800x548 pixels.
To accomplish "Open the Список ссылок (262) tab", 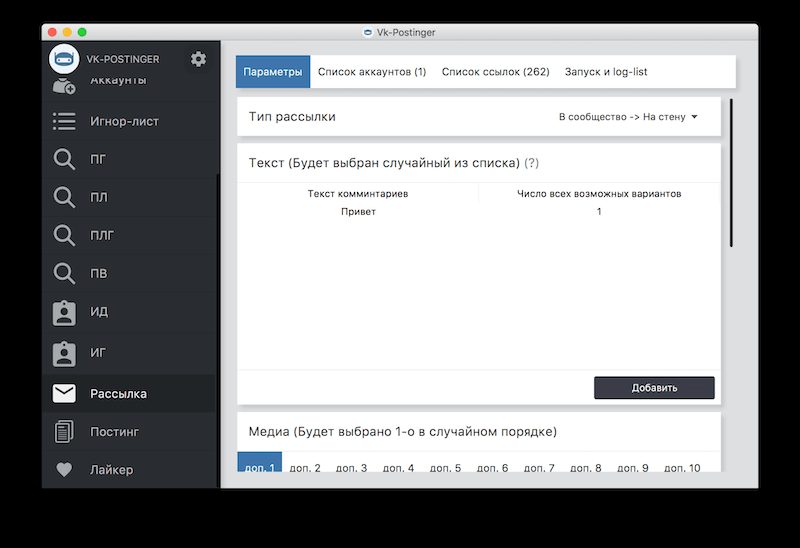I will point(495,72).
